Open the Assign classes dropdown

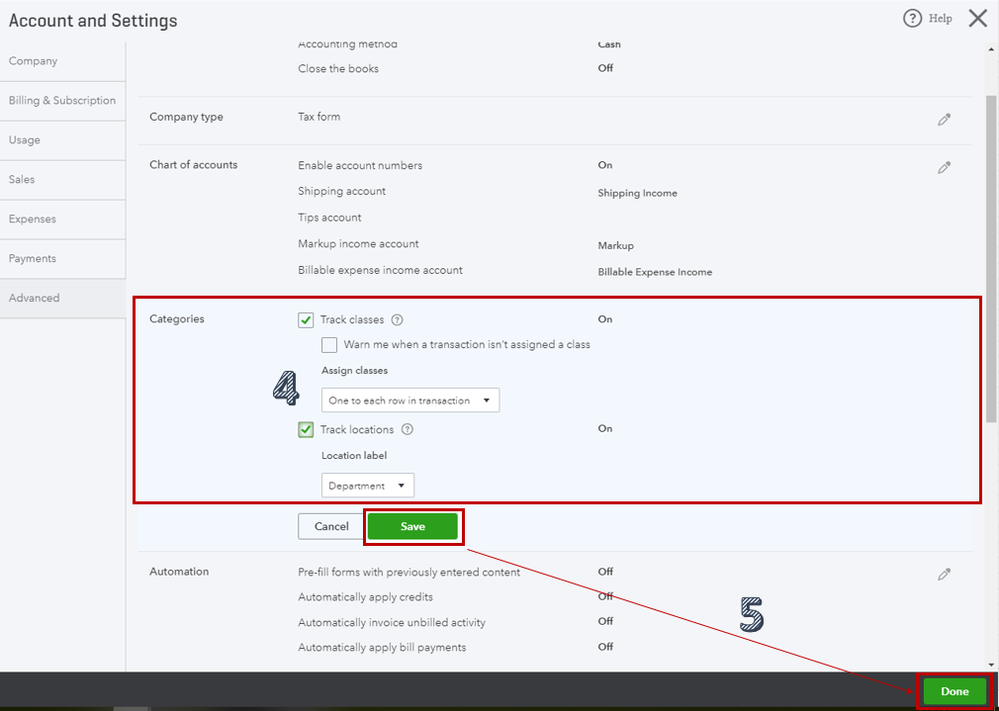[410, 400]
